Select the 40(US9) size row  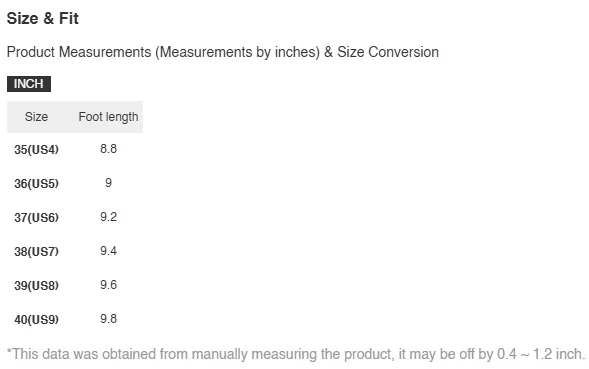click(x=75, y=319)
